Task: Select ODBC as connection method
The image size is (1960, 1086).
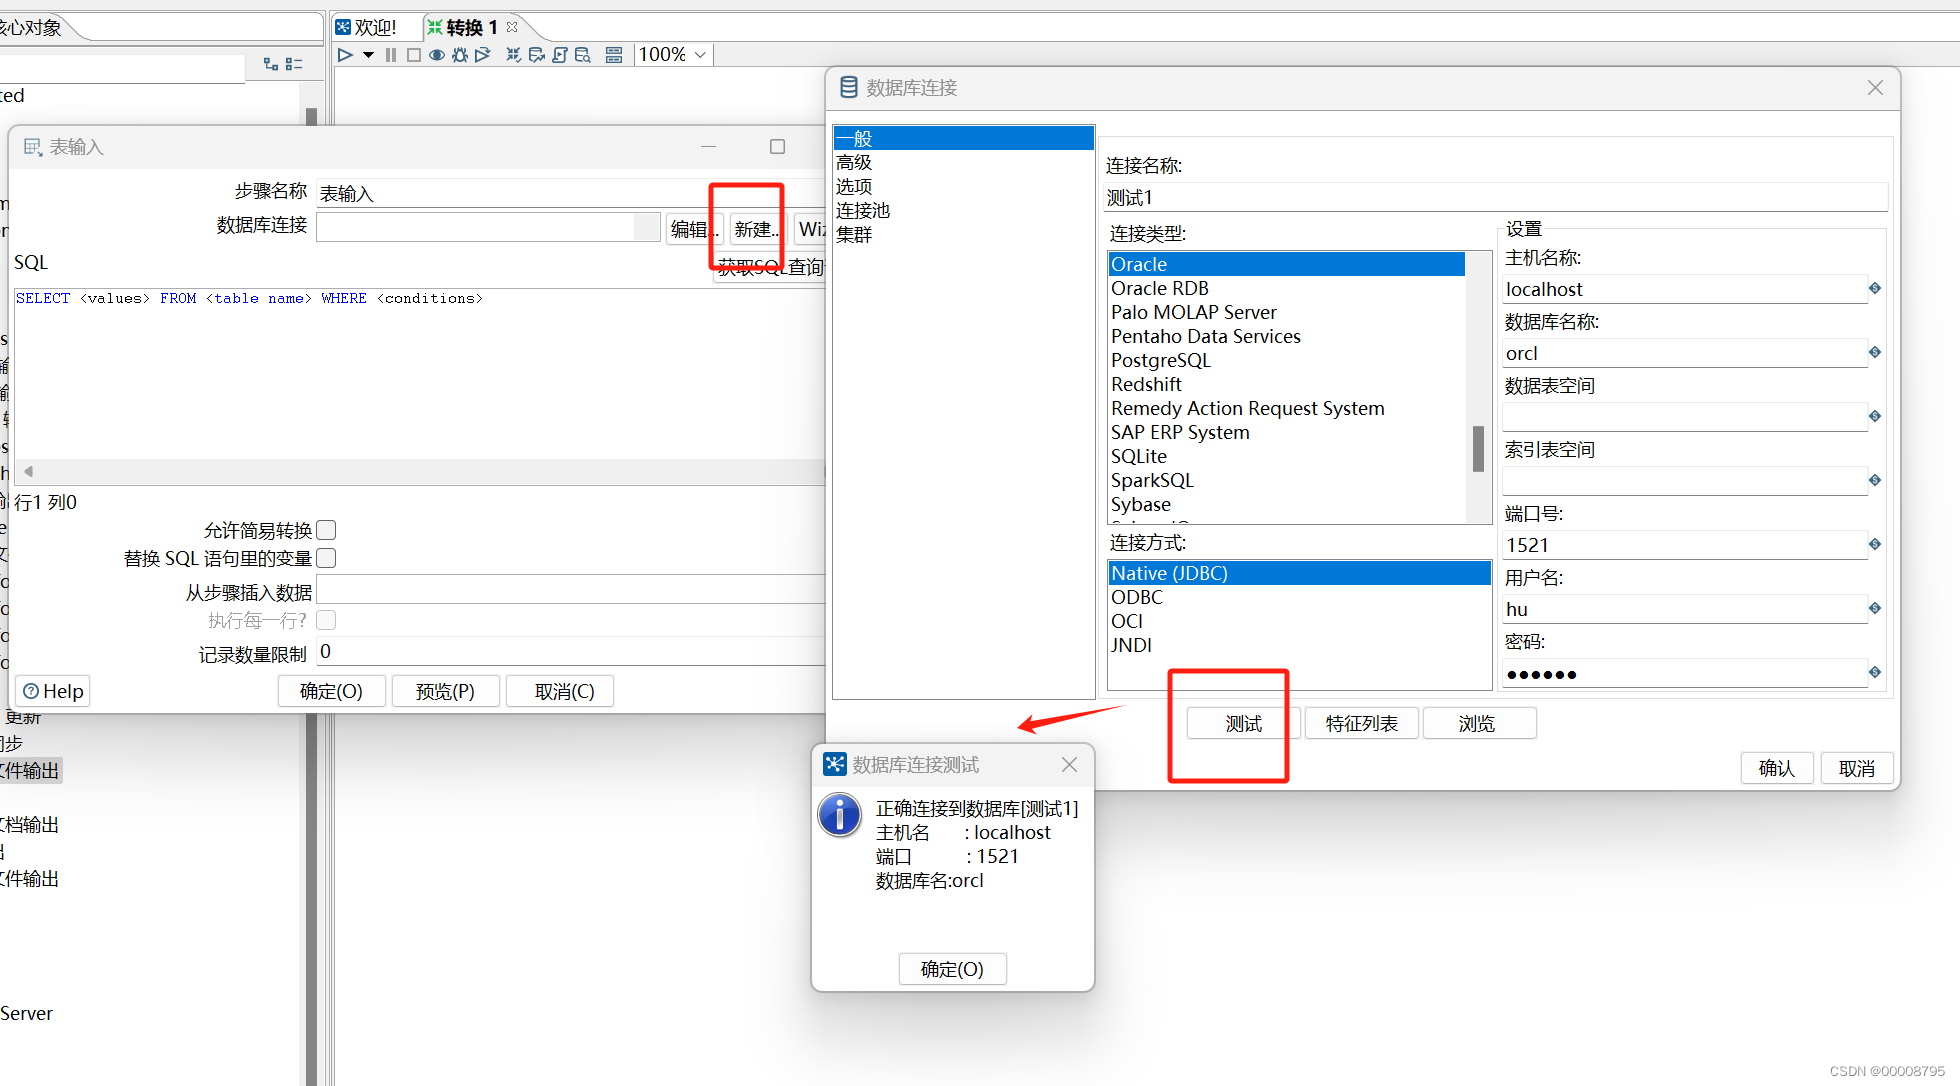Action: pyautogui.click(x=1137, y=597)
